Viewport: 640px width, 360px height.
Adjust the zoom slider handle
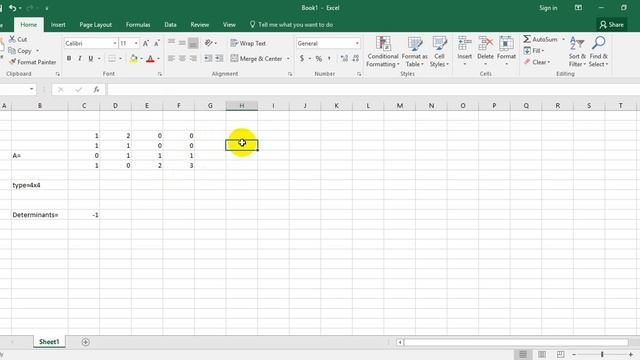(602, 354)
